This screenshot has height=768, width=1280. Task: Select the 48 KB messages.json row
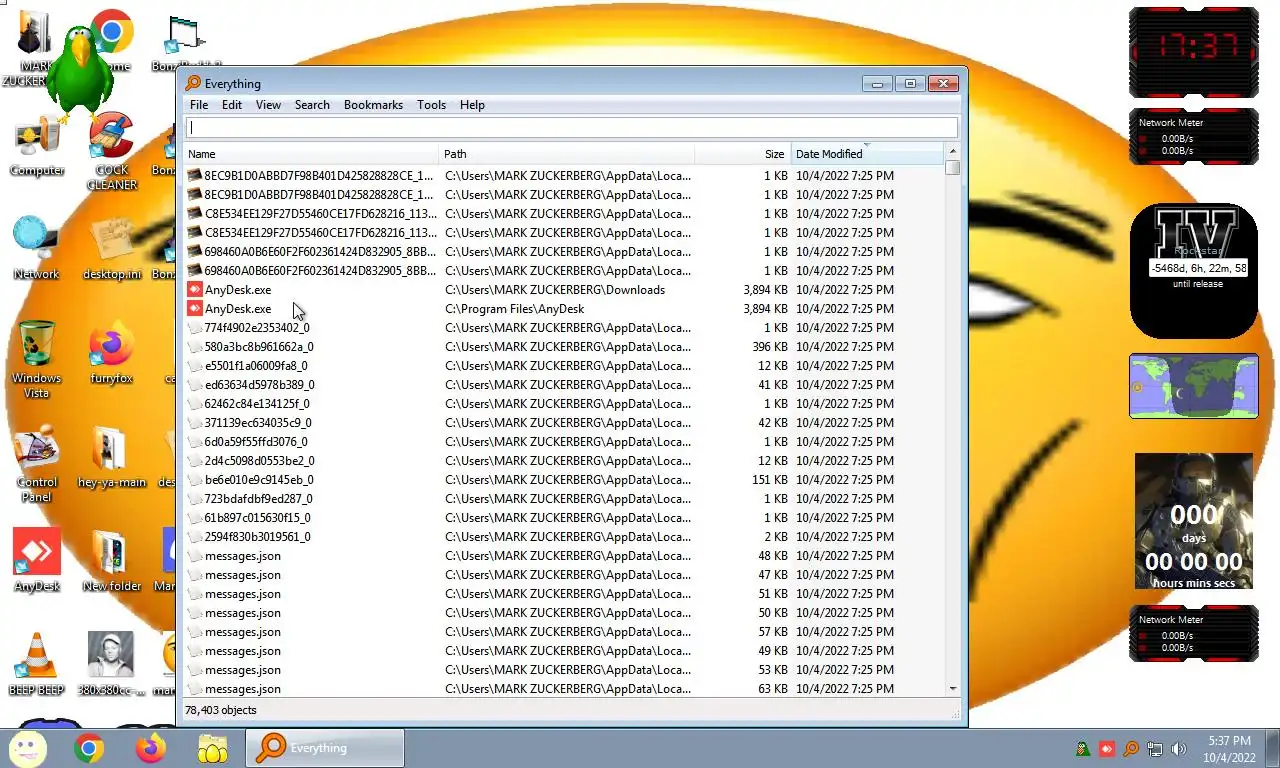565,556
